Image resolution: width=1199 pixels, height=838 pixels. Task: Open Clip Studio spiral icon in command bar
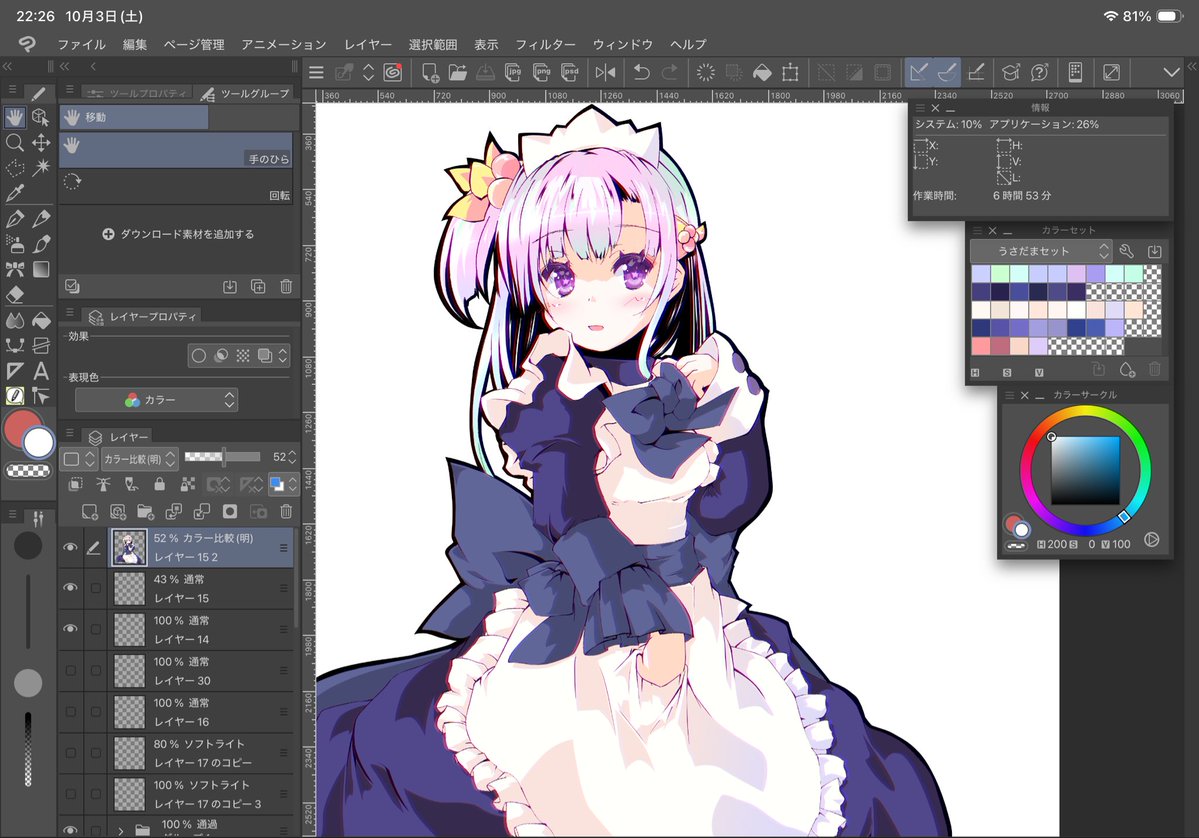click(392, 73)
